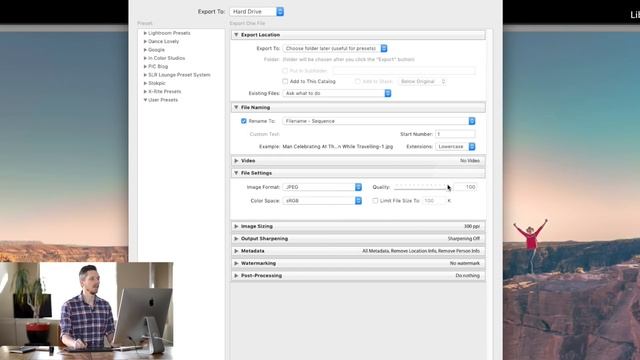Expand the Google presets folder

tap(145, 50)
